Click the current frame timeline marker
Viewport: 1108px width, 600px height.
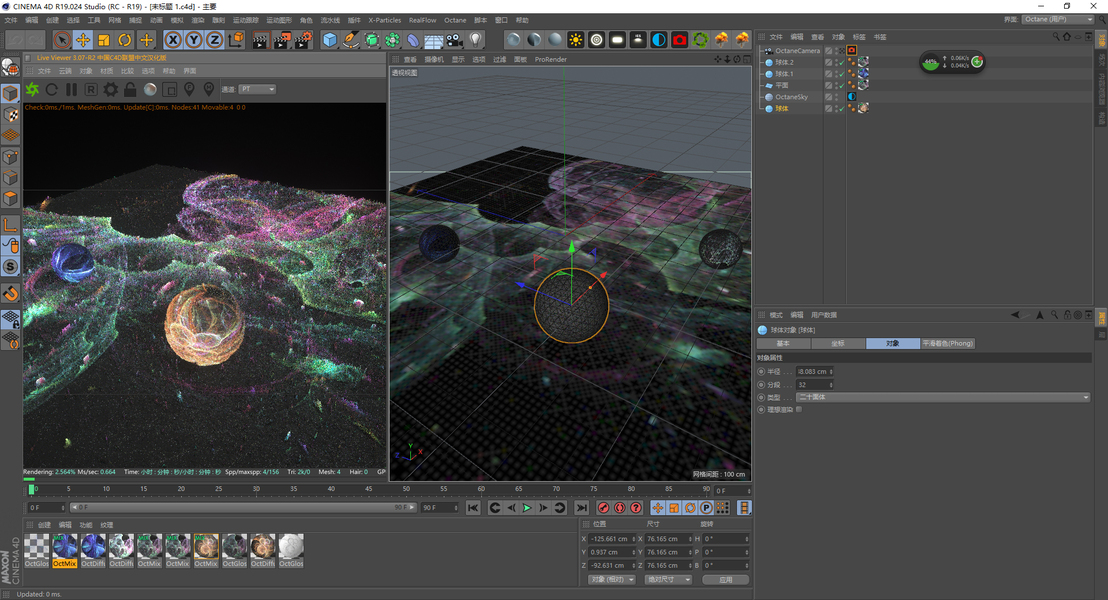pos(31,489)
